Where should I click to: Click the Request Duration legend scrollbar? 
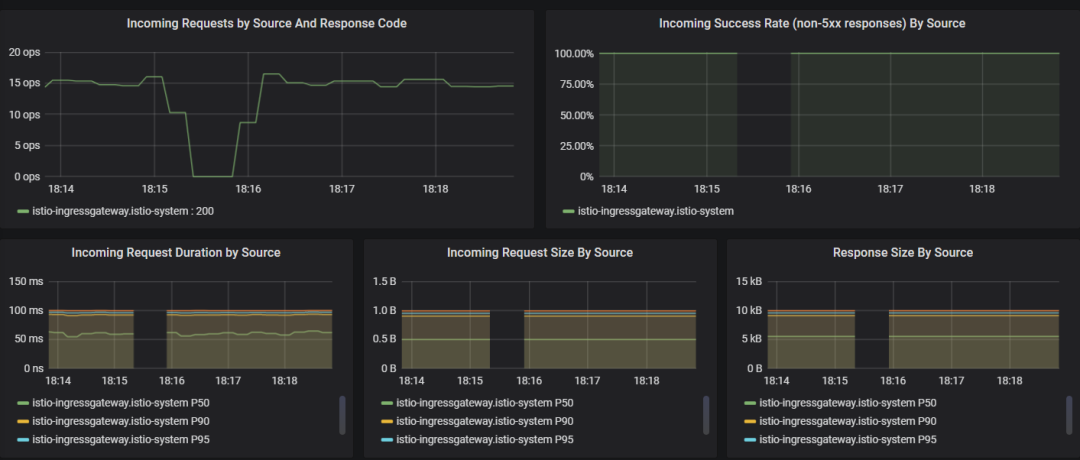point(343,415)
